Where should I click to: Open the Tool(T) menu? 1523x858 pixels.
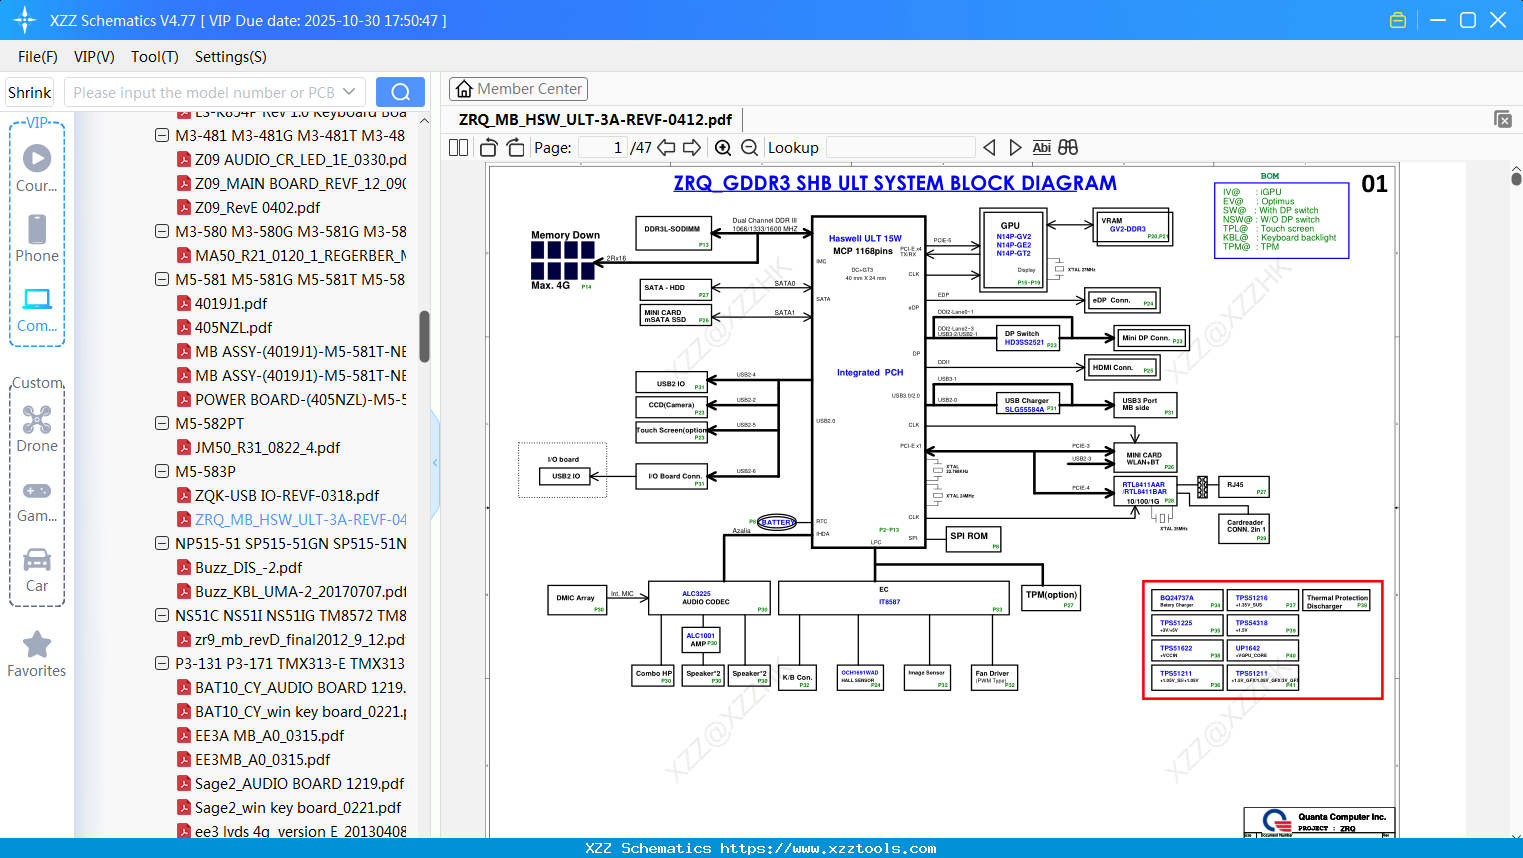(155, 57)
